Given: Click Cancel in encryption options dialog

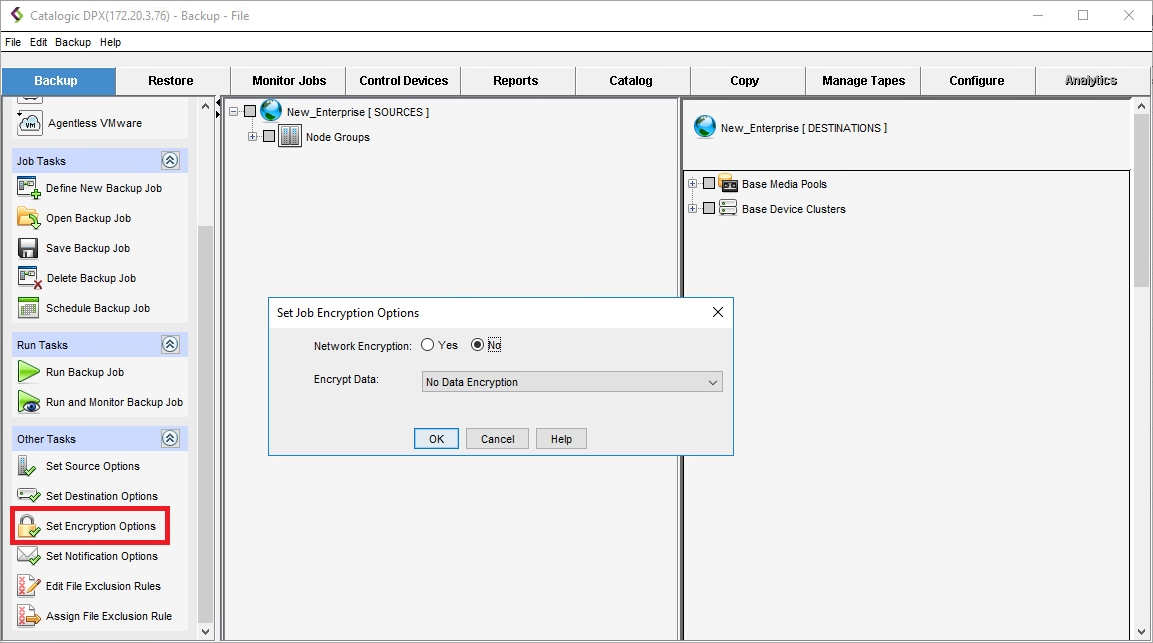Looking at the screenshot, I should (497, 439).
